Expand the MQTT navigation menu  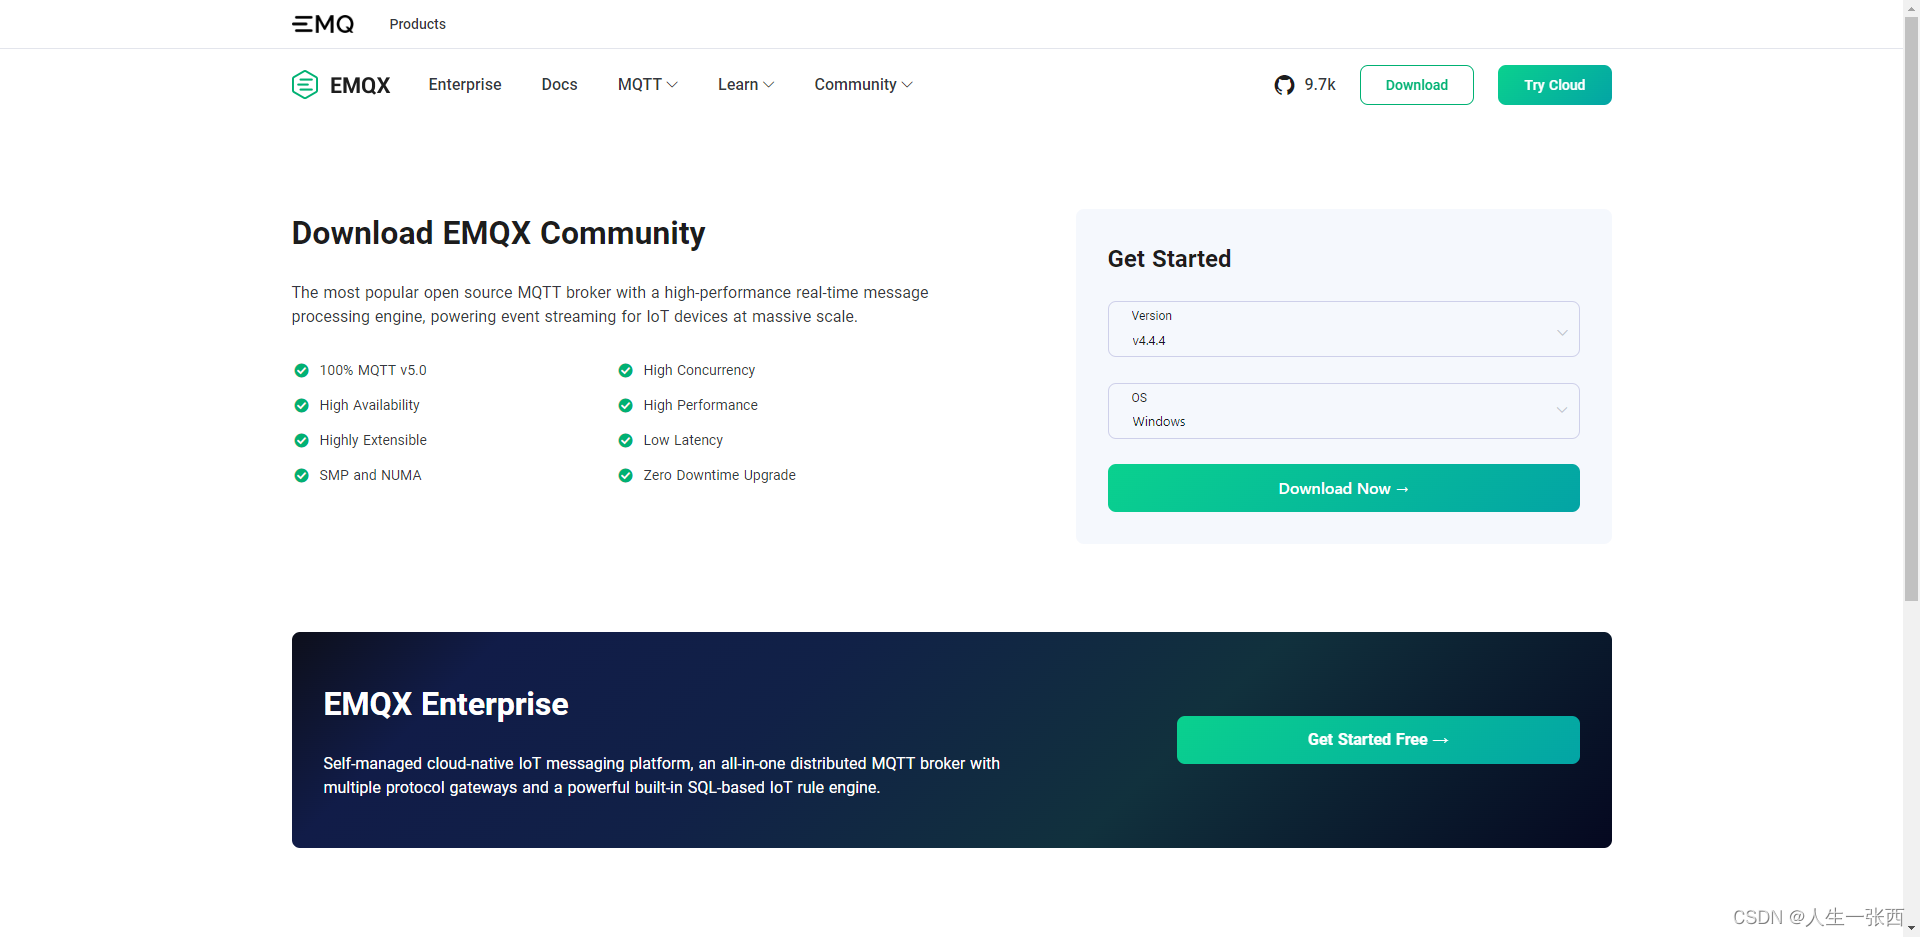pyautogui.click(x=647, y=85)
